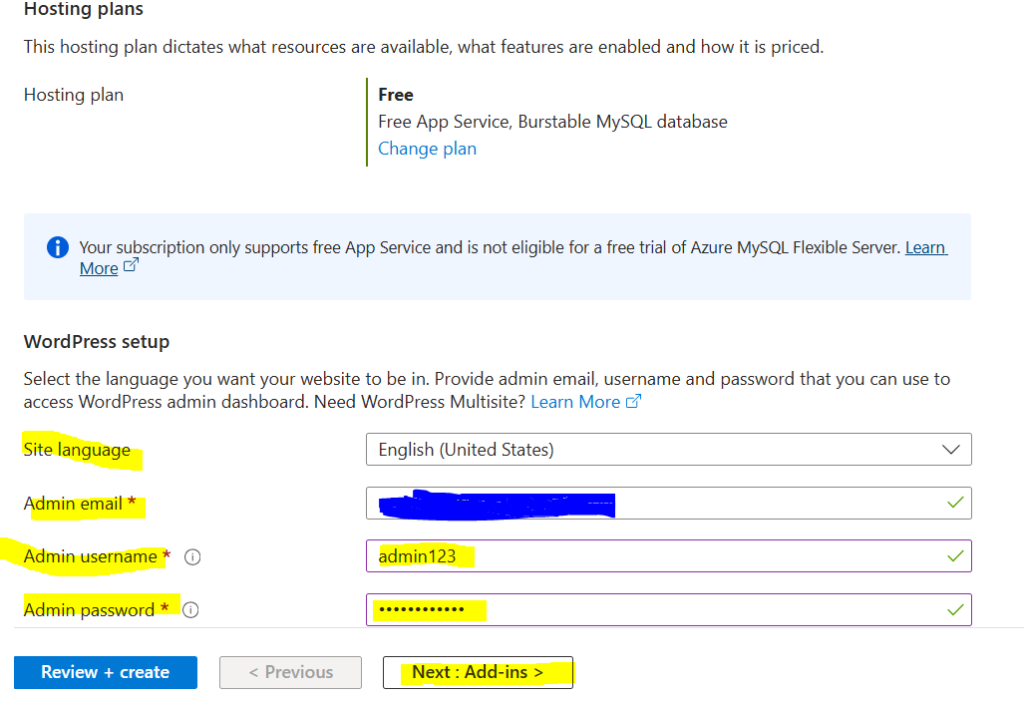
Task: Click into the Admin password field
Action: click(669, 610)
